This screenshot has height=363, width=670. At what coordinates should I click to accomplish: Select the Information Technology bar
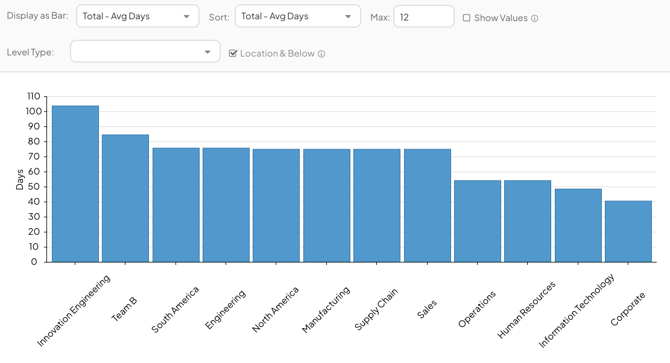(578, 225)
